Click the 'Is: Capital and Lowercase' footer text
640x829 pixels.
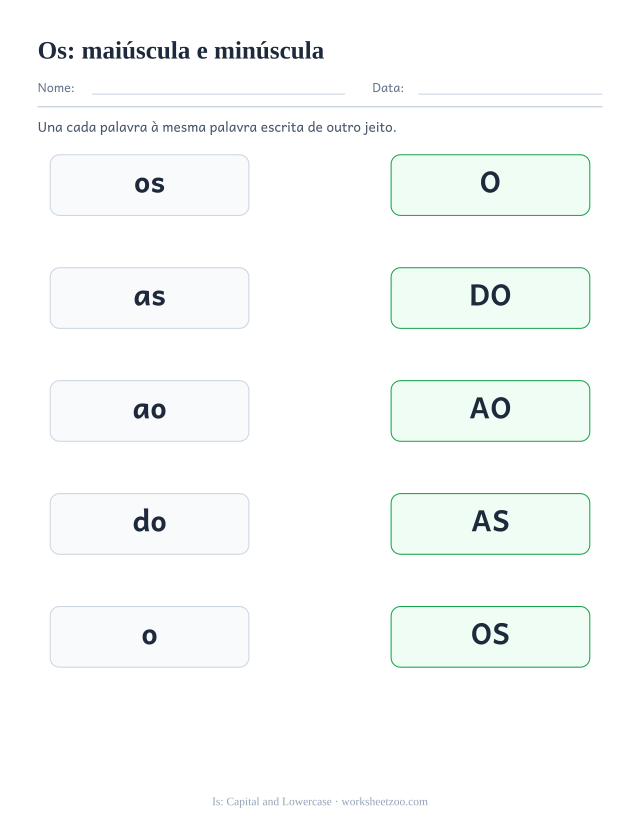[272, 802]
